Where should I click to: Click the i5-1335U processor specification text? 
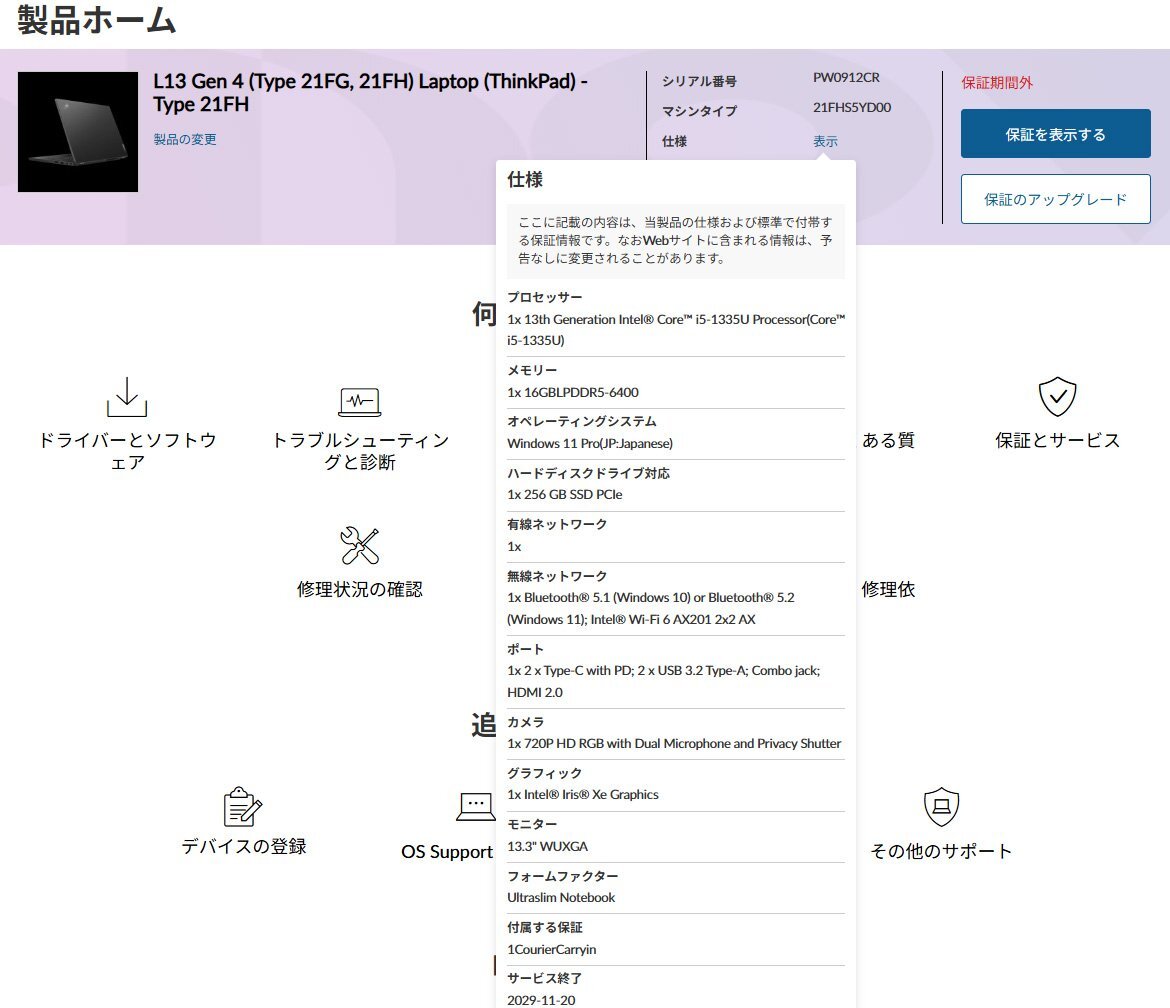[676, 330]
